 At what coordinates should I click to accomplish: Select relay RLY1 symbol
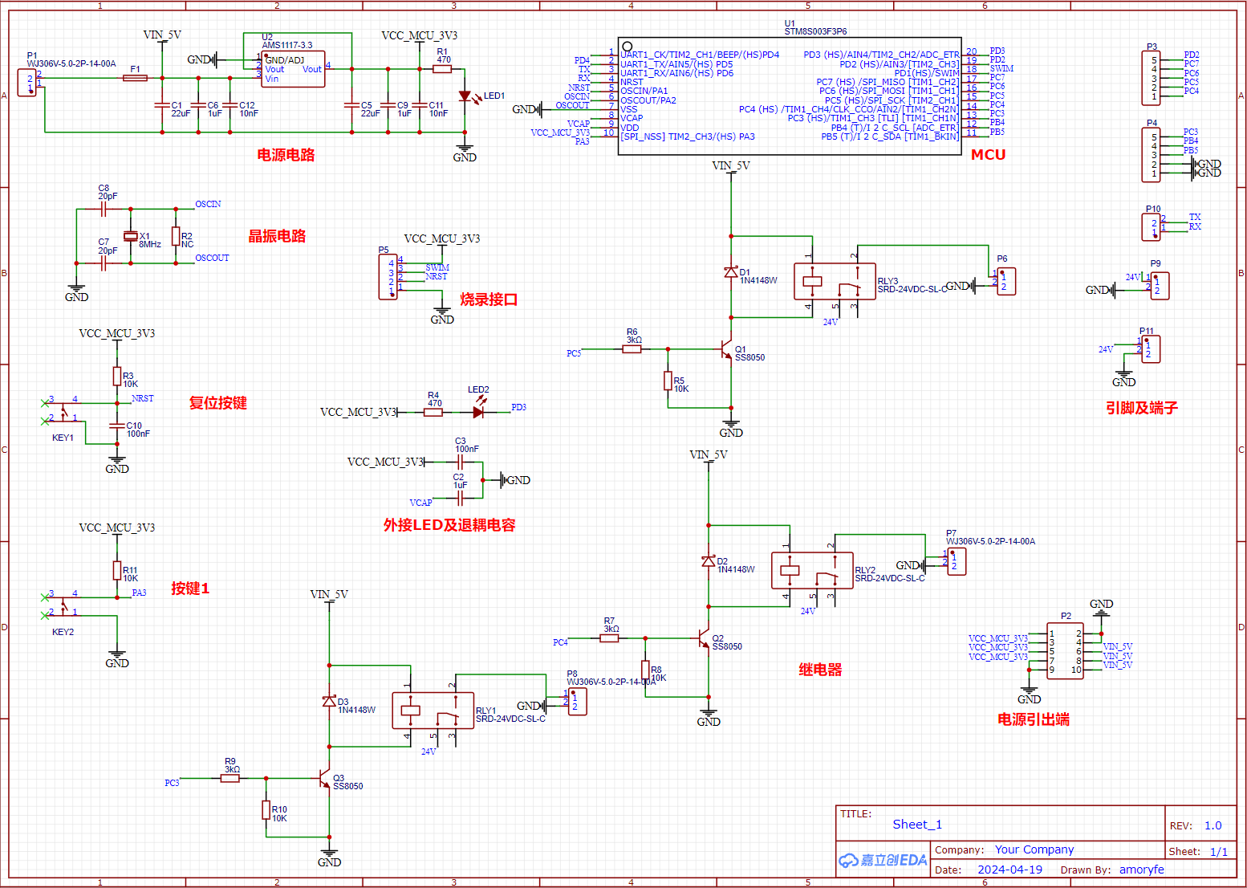[x=433, y=711]
